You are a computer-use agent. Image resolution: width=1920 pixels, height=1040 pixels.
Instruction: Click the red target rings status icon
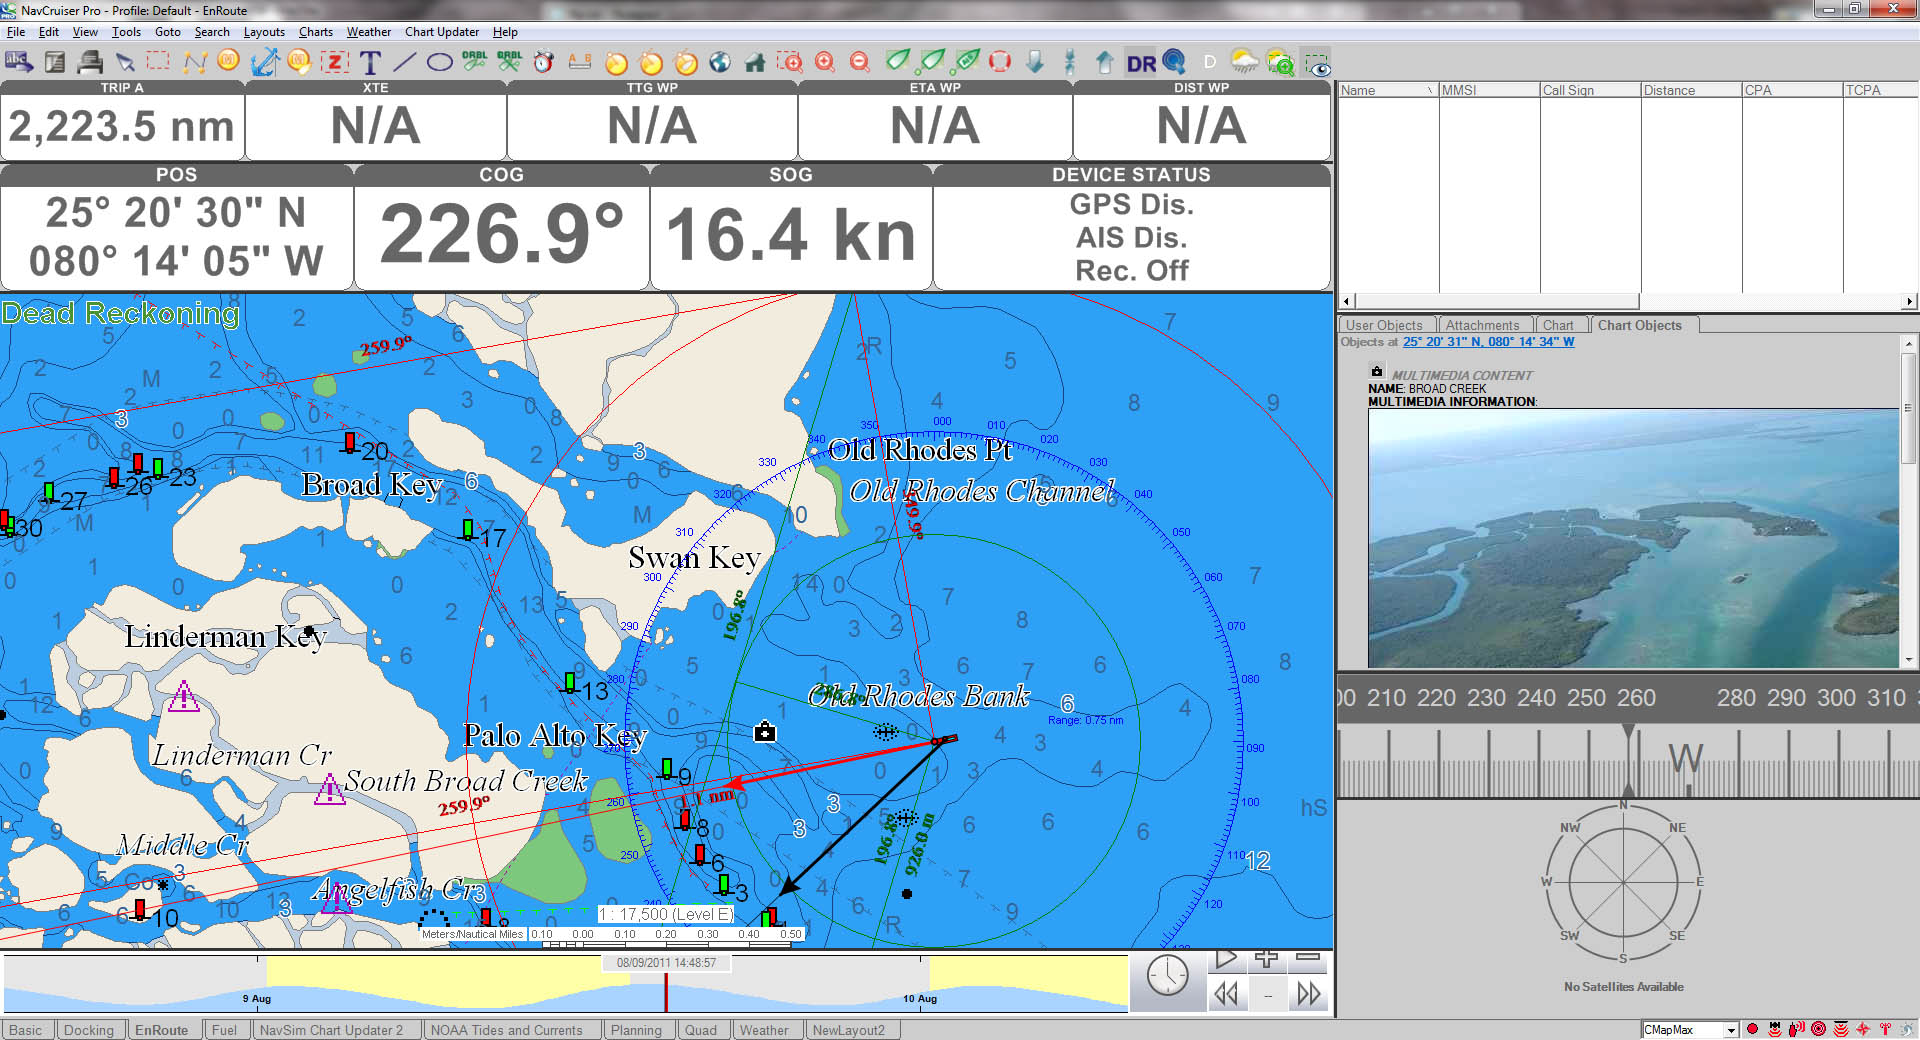pos(1819,1029)
